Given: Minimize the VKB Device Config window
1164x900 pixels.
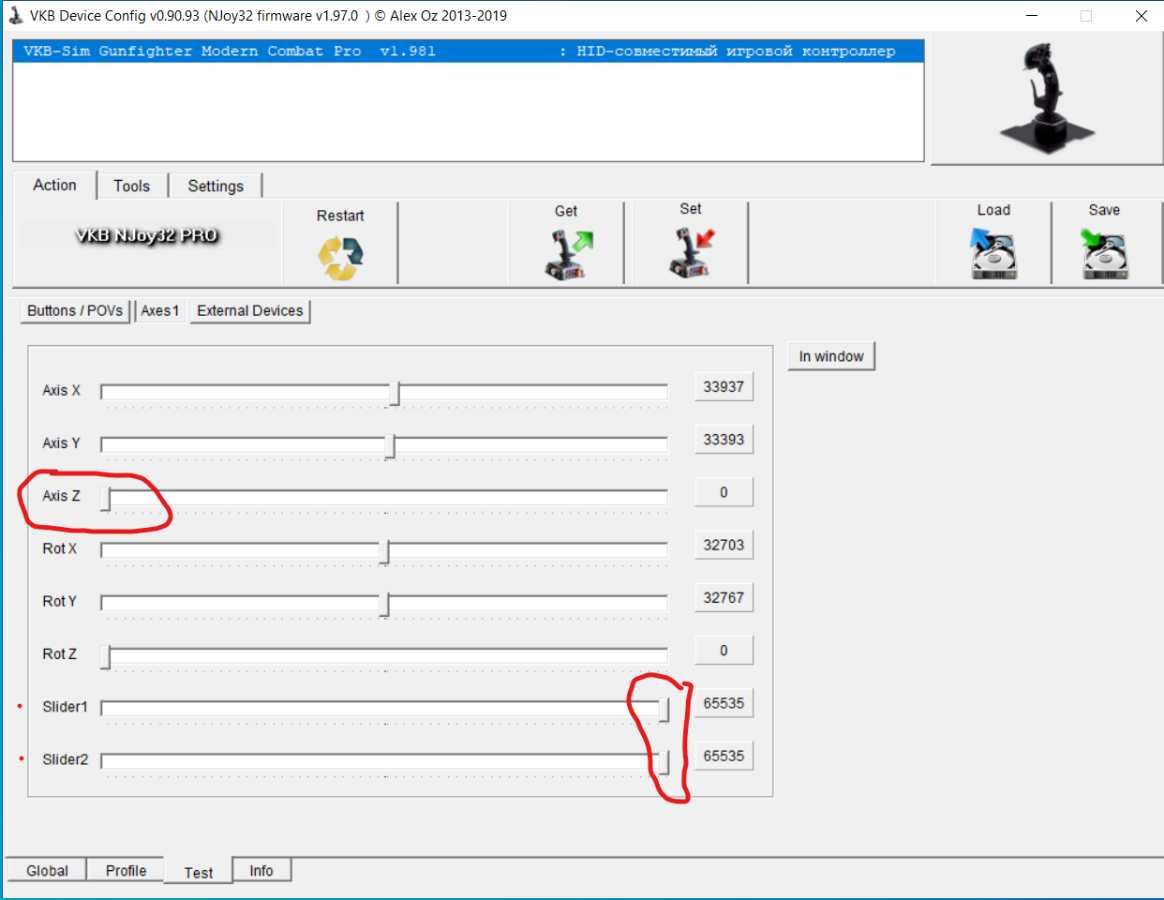Looking at the screenshot, I should 1032,16.
